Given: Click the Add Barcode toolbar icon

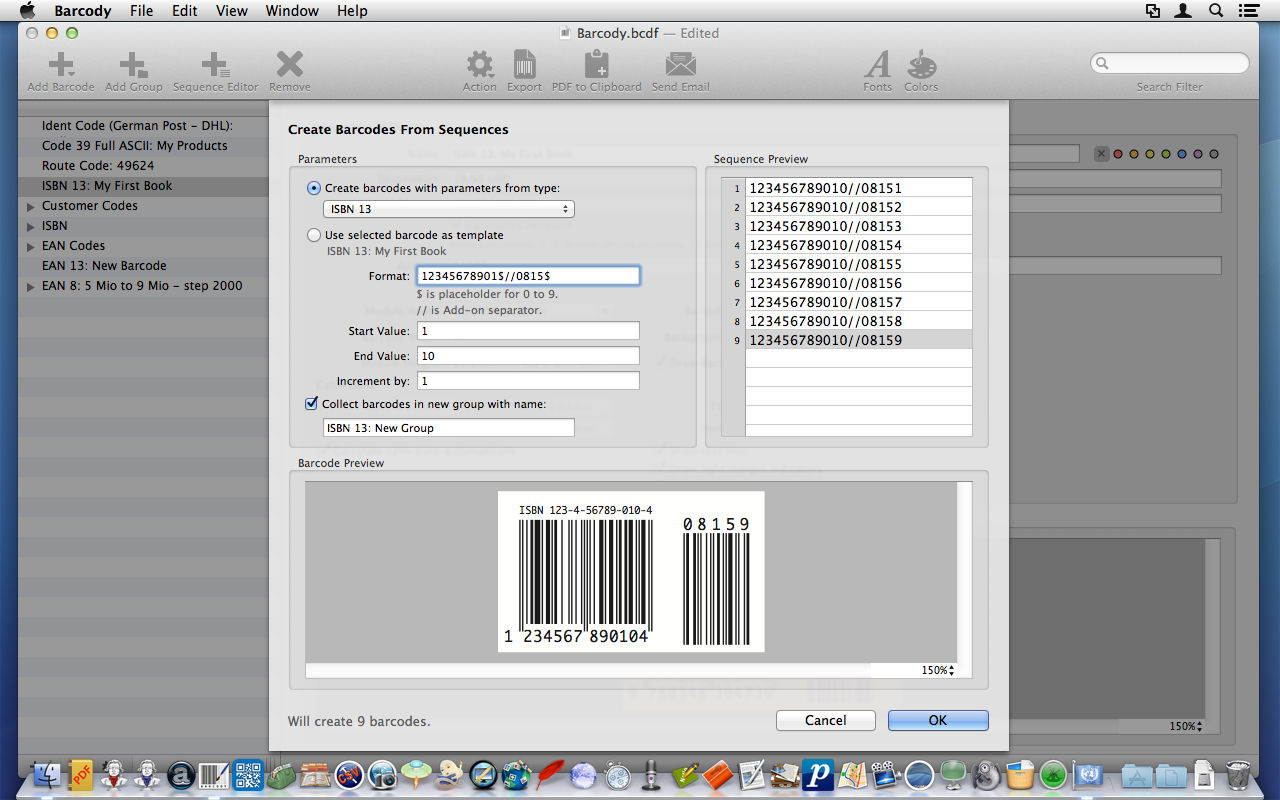Looking at the screenshot, I should click(x=61, y=66).
